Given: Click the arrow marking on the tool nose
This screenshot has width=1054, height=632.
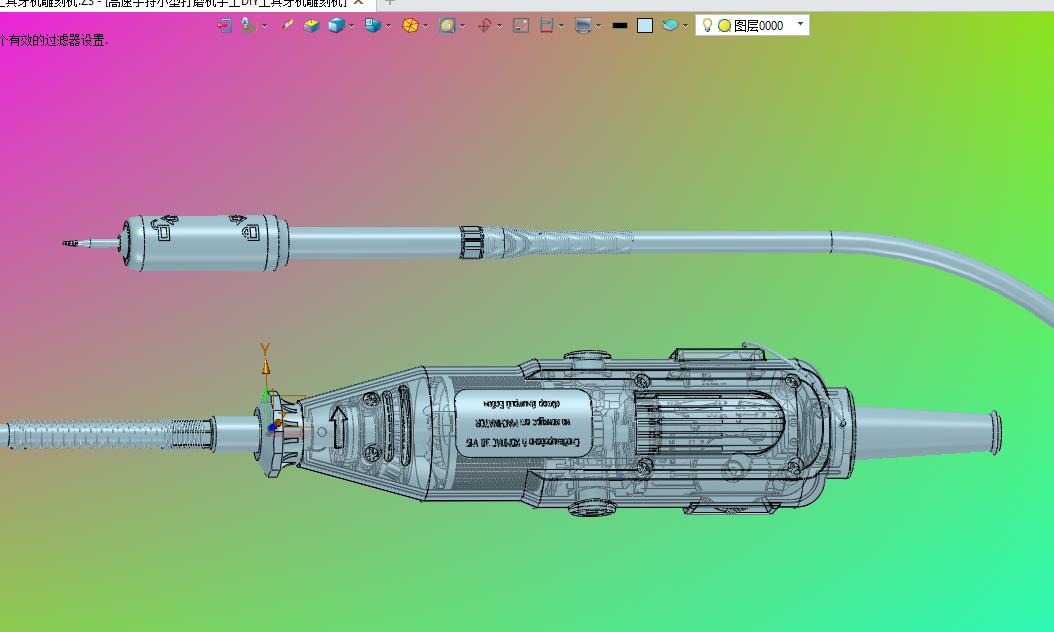Looking at the screenshot, I should coord(339,427).
